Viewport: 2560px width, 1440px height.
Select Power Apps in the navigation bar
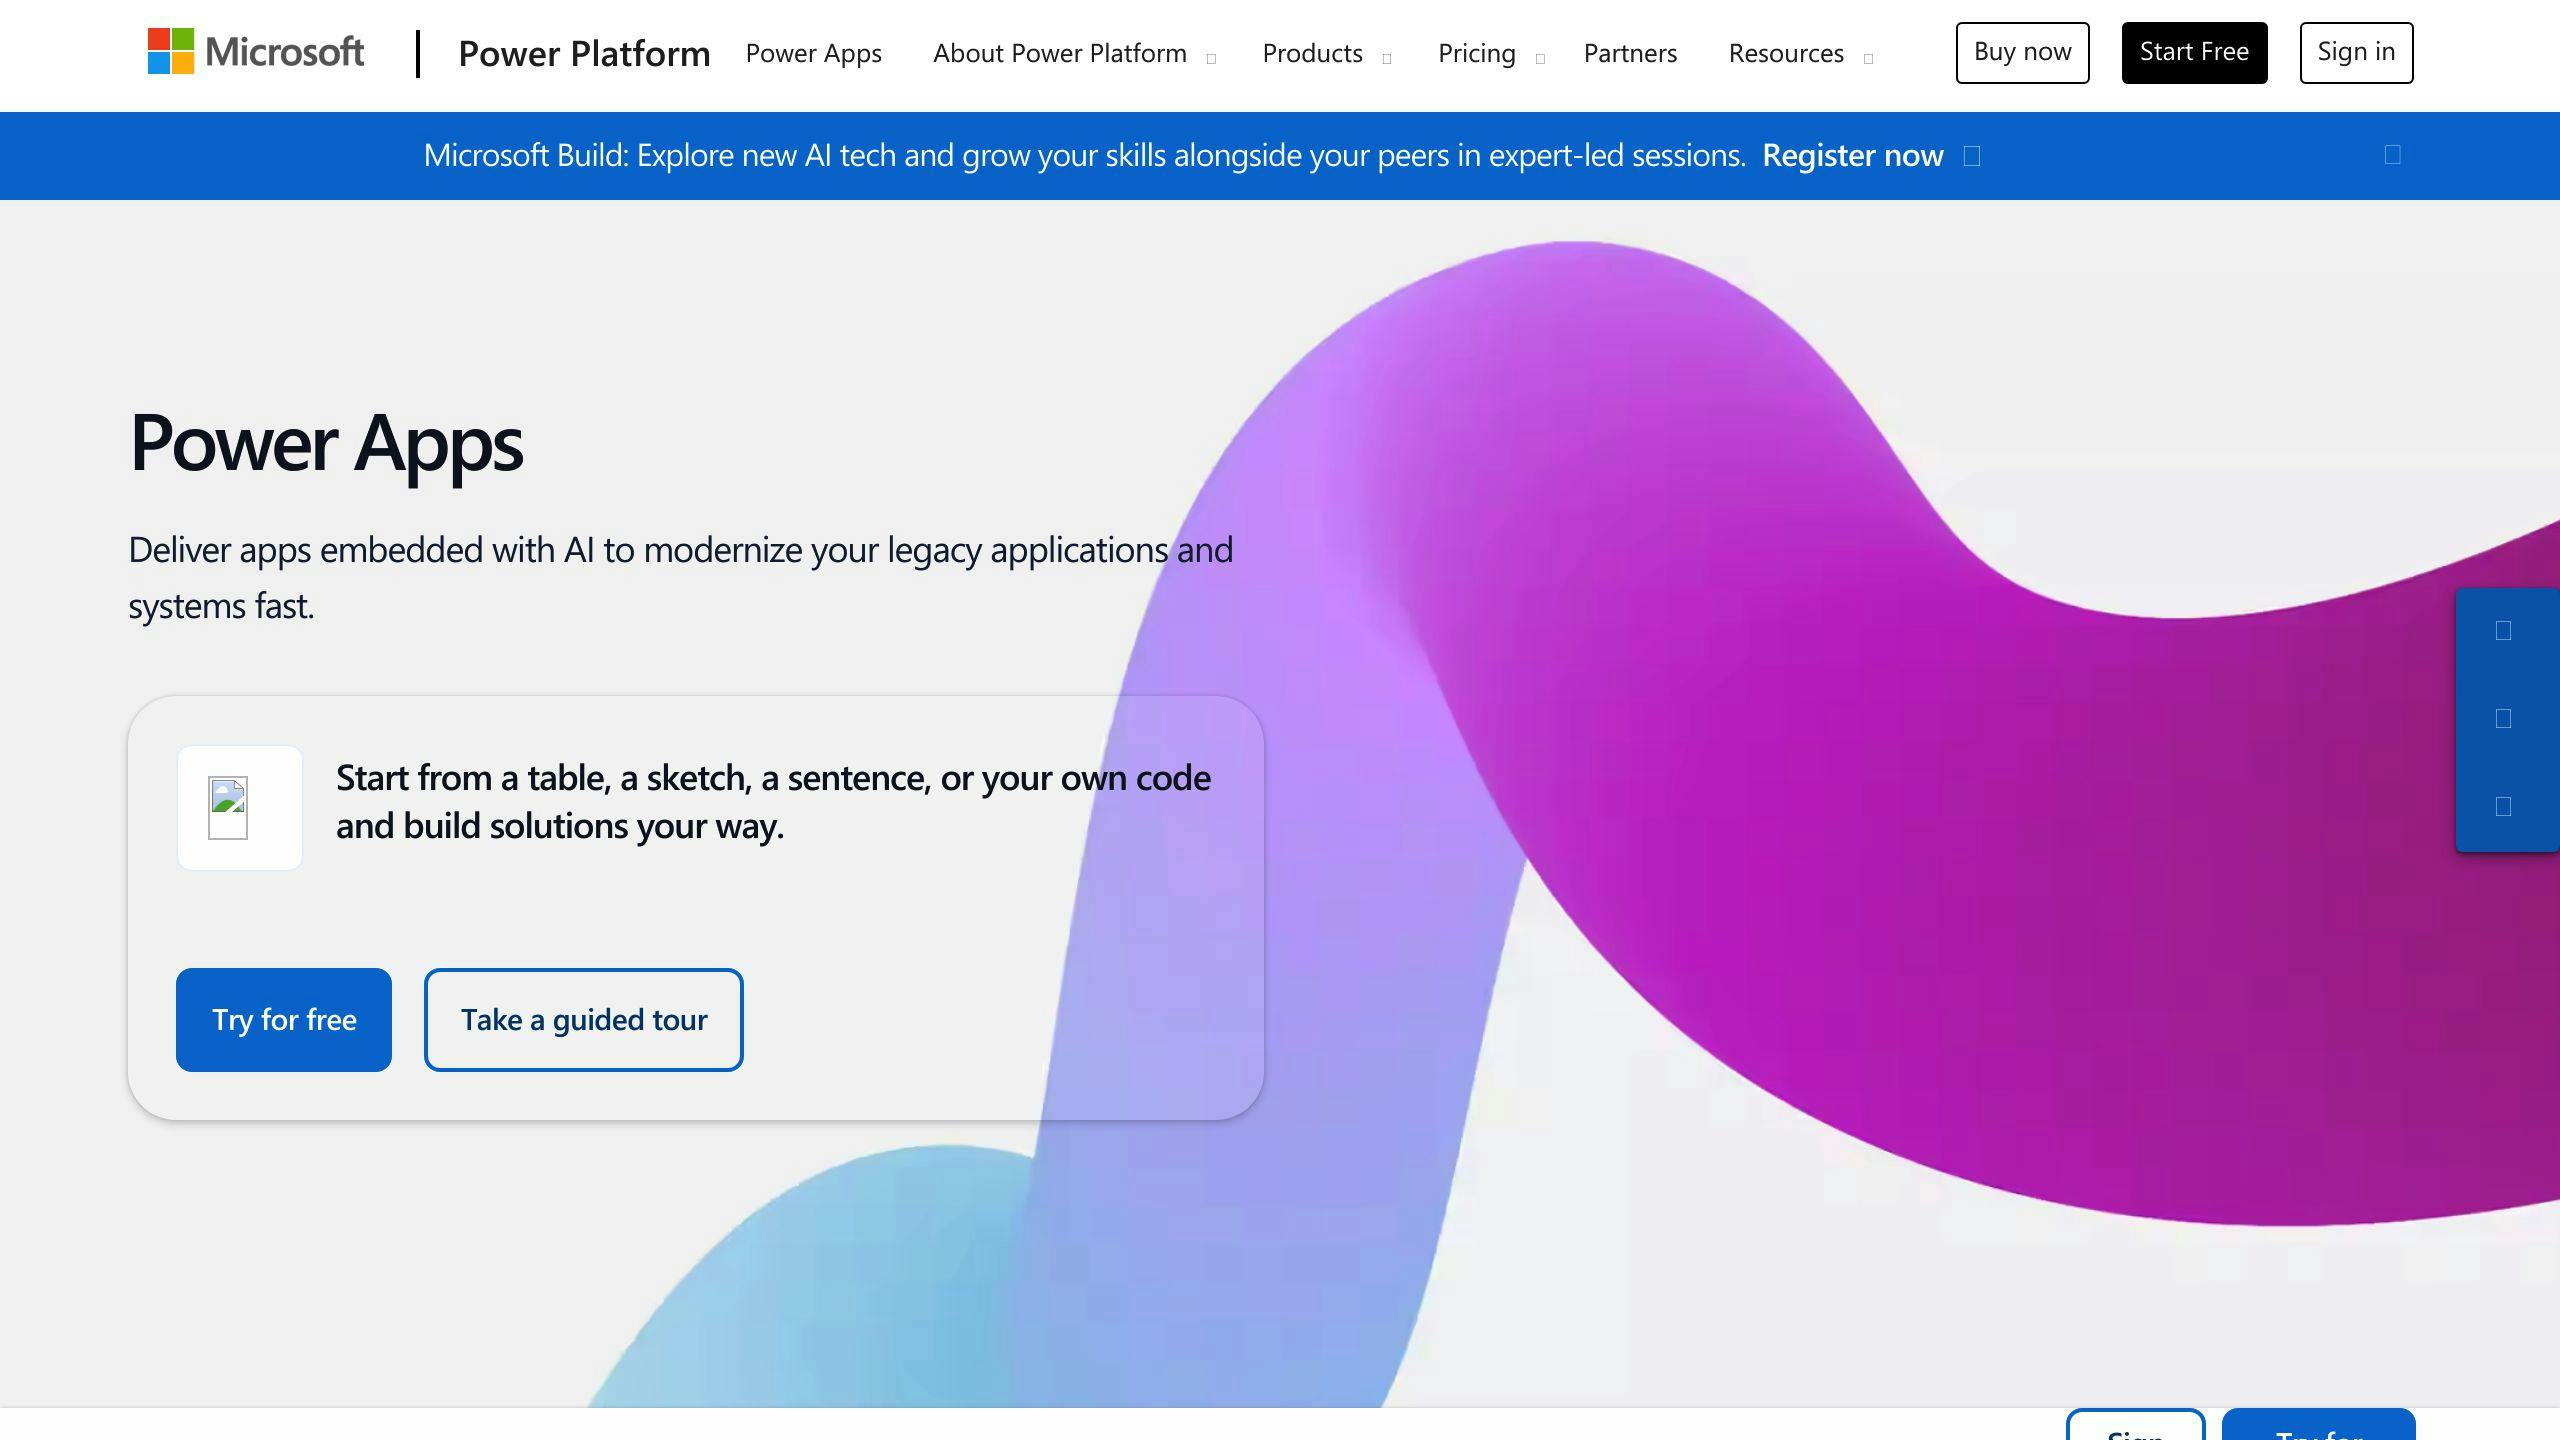coord(813,53)
